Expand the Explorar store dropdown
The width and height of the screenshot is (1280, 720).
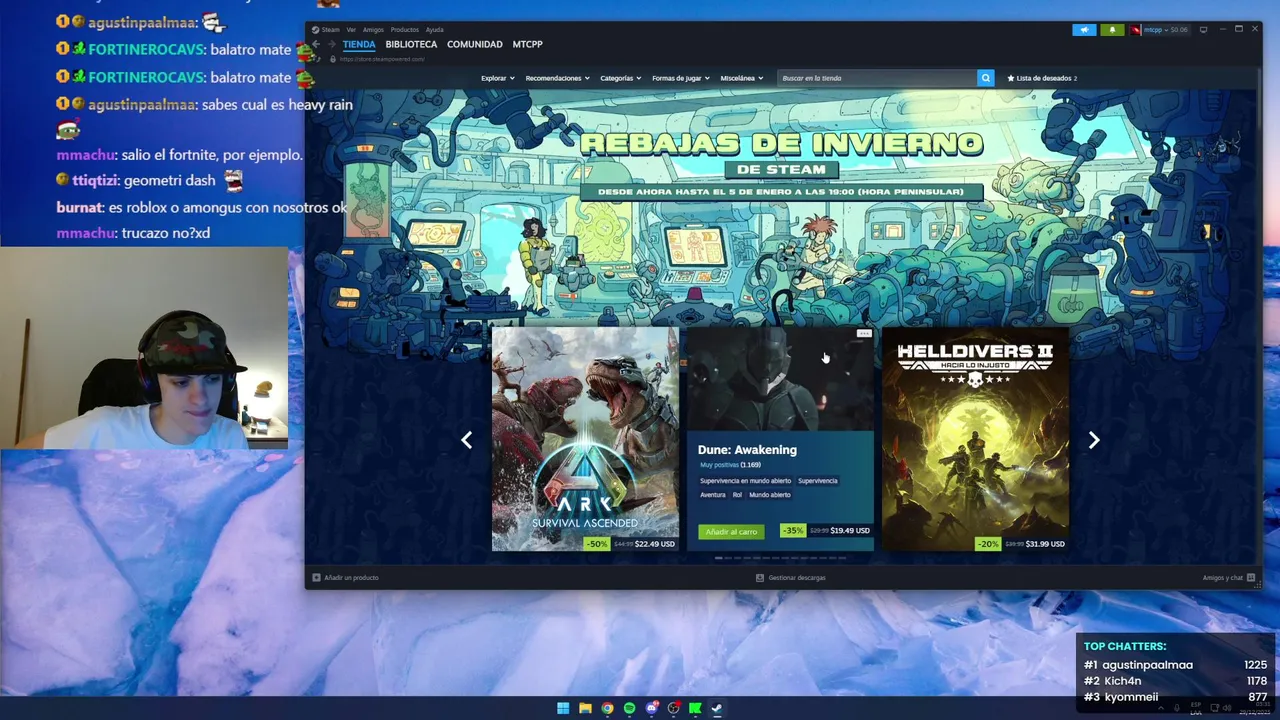497,78
